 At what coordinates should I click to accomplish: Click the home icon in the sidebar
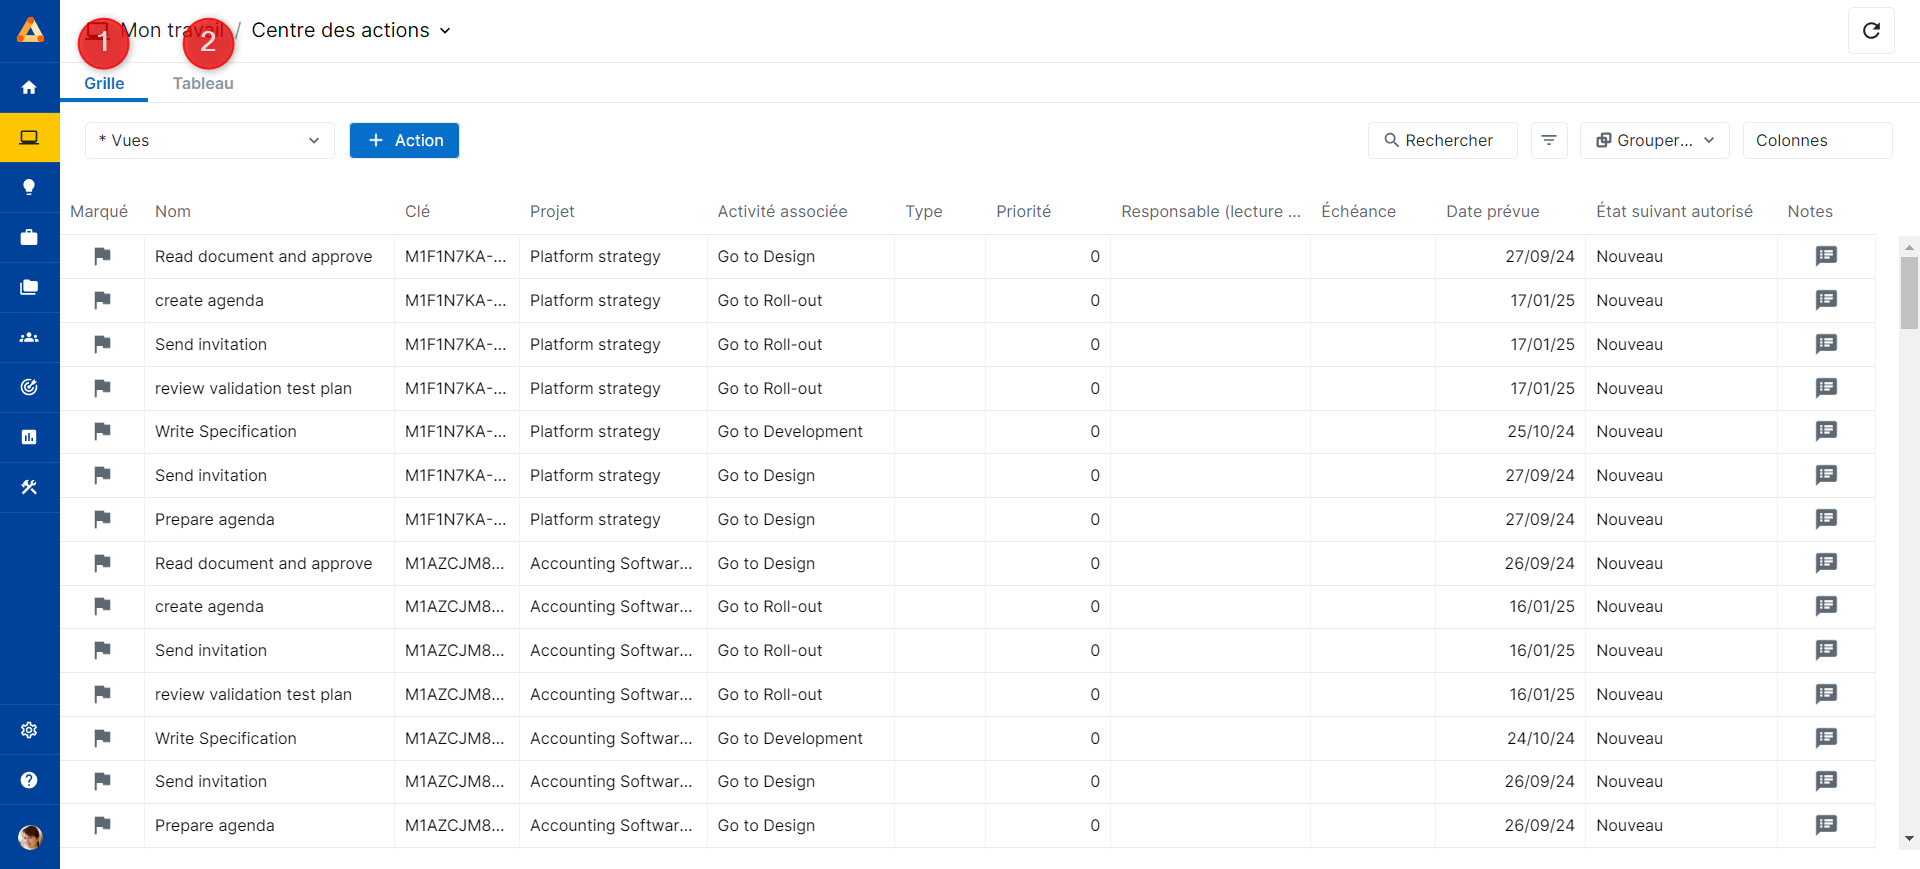point(29,88)
